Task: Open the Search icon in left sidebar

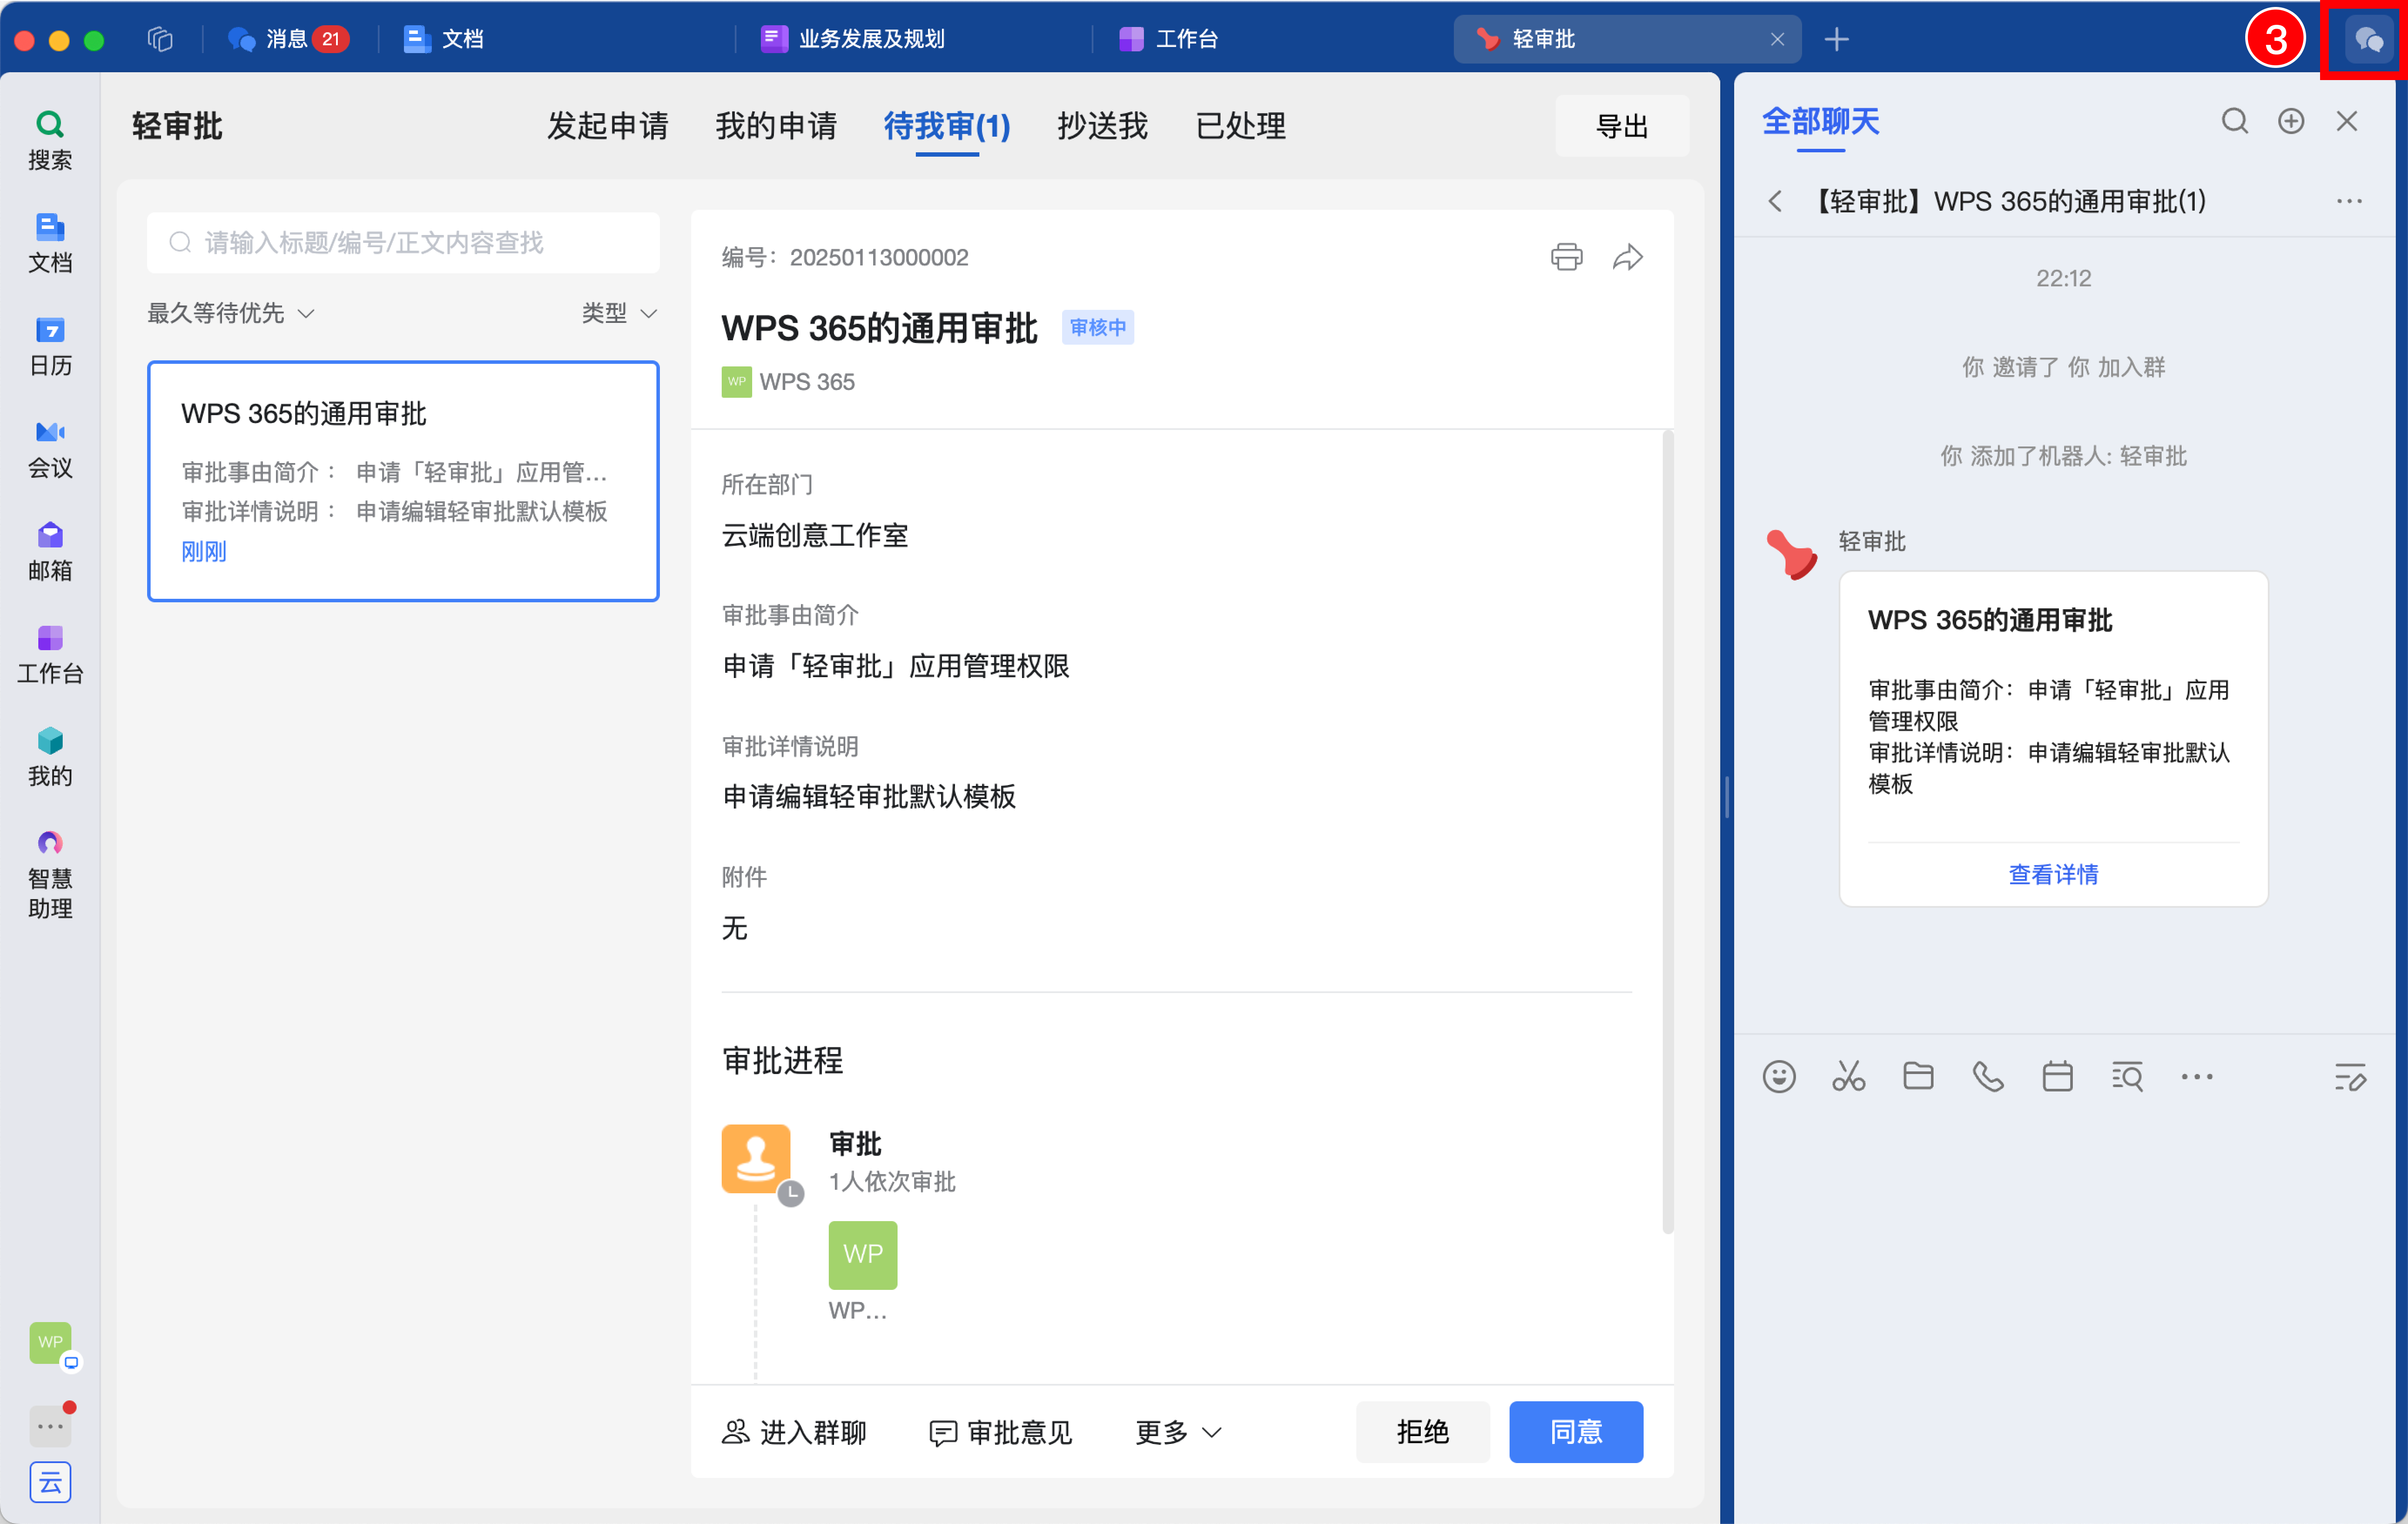Action: (x=50, y=140)
